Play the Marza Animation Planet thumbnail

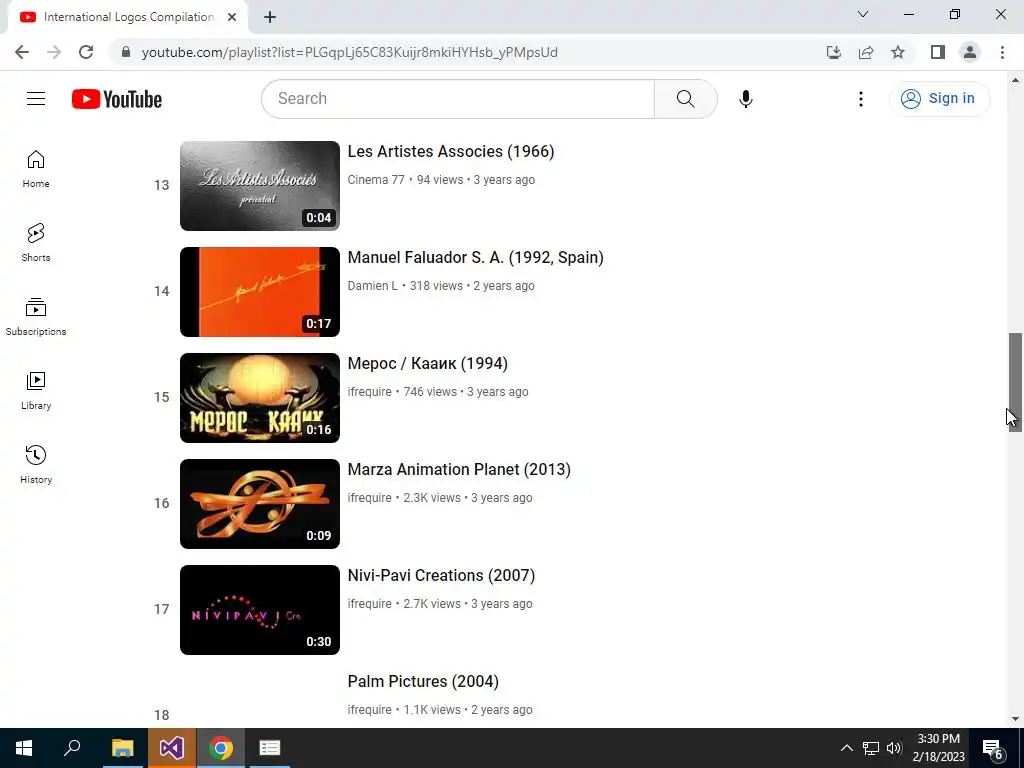(x=260, y=504)
